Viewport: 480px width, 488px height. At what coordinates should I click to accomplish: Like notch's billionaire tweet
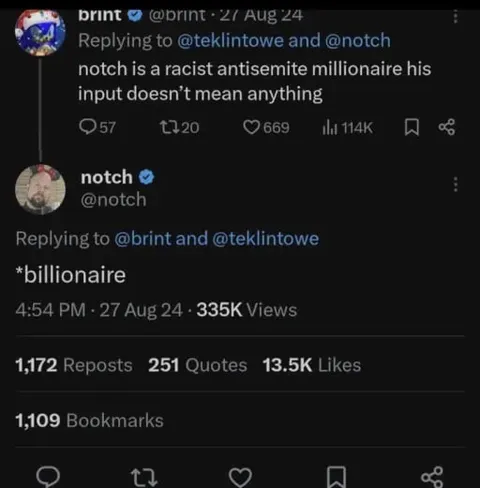pyautogui.click(x=240, y=477)
